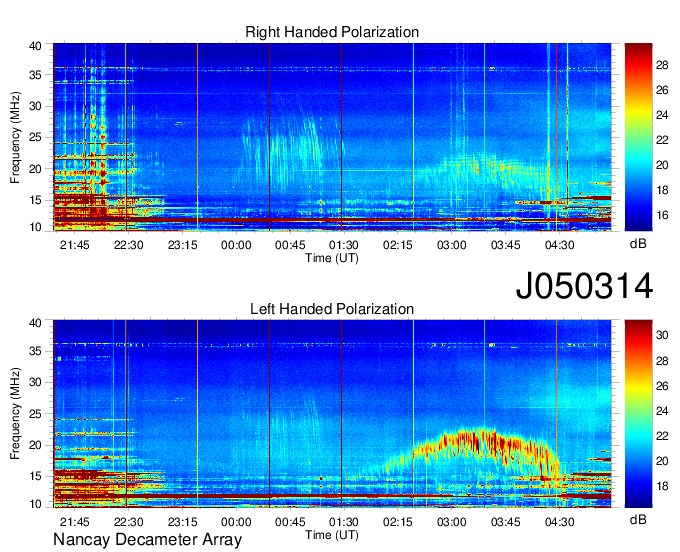680x552 pixels.
Task: Click the Right Handed Polarization spectrogram image
Action: click(332, 137)
